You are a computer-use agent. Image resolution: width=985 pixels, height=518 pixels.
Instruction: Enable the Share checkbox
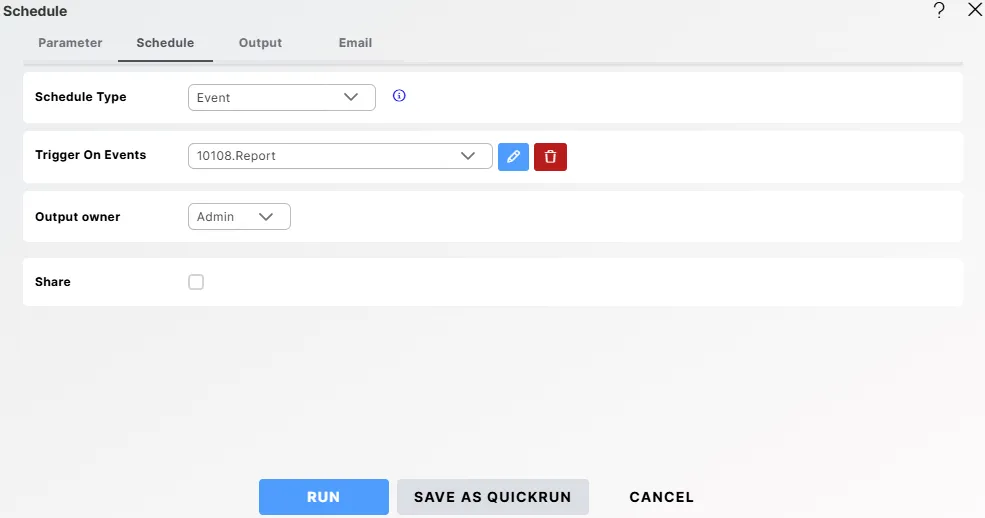196,282
